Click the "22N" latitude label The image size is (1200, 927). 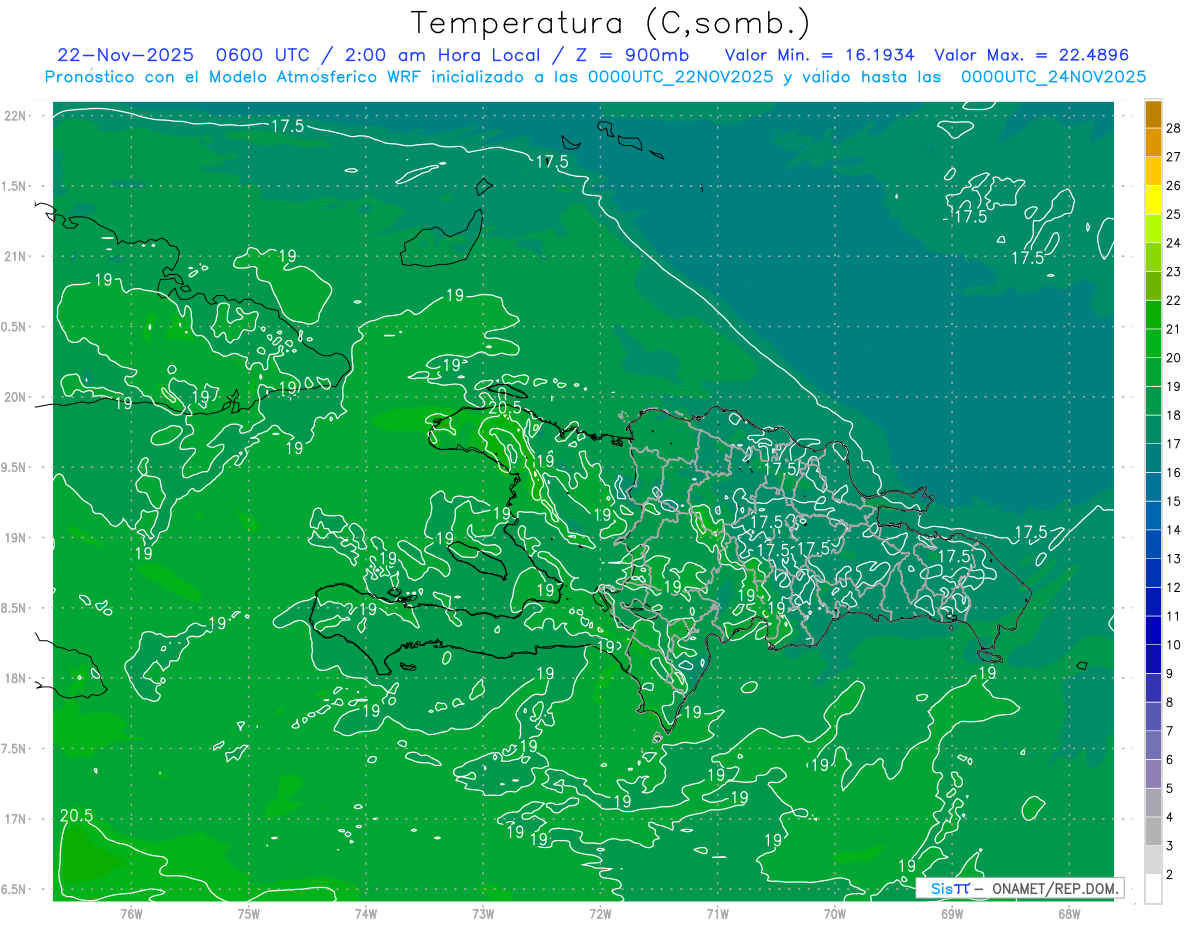[16, 116]
